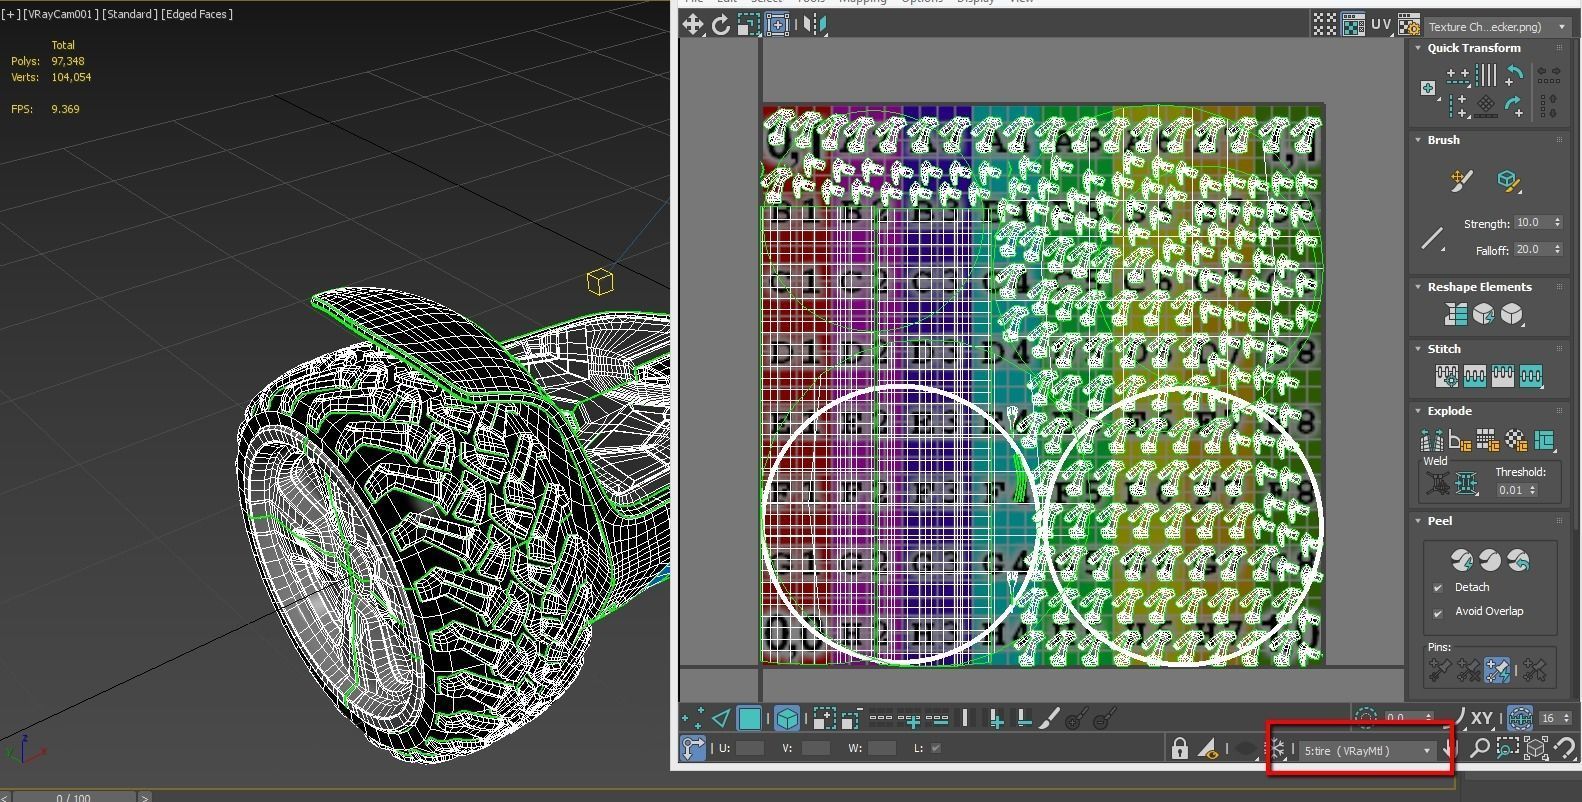1582x802 pixels.
Task: Click the UV coordinate space button
Action: [x=1381, y=25]
